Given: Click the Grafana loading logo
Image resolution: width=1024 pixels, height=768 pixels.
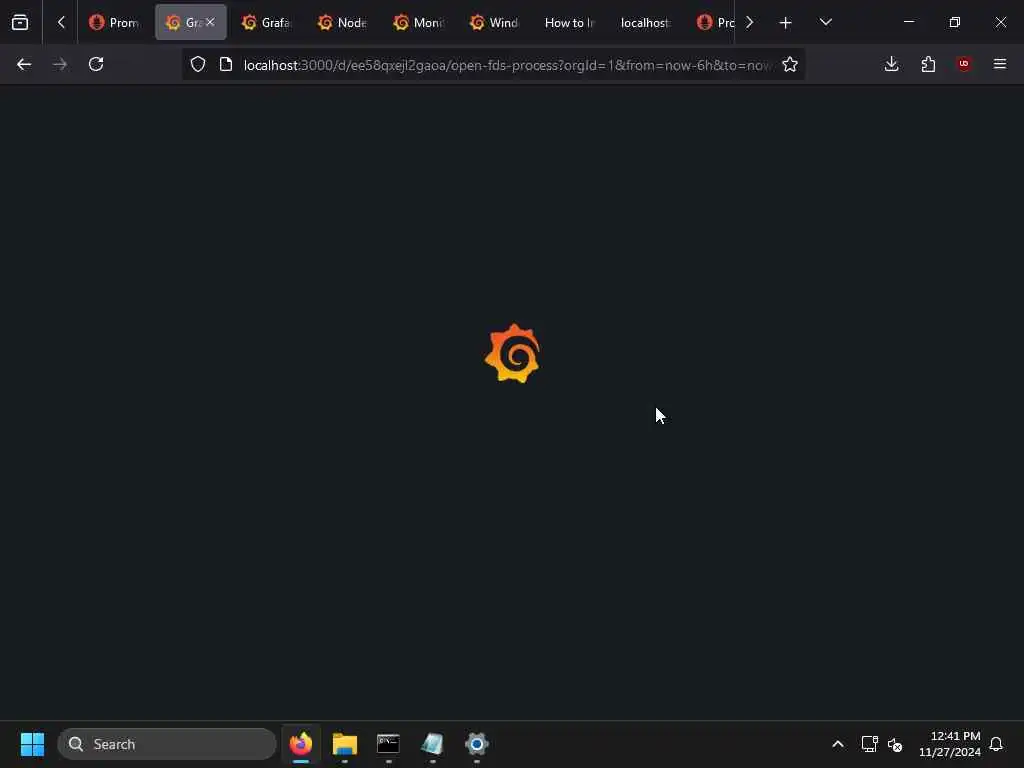Looking at the screenshot, I should coord(513,353).
